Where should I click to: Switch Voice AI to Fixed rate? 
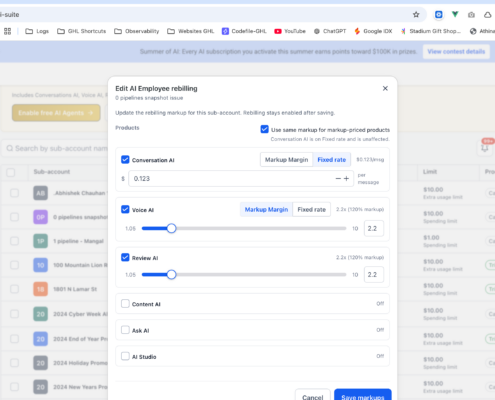point(311,209)
